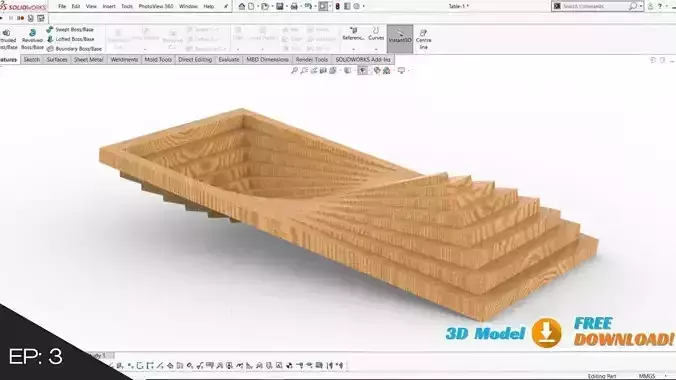Select the Swept Boss/Base tool
The height and width of the screenshot is (380, 676).
(x=70, y=29)
